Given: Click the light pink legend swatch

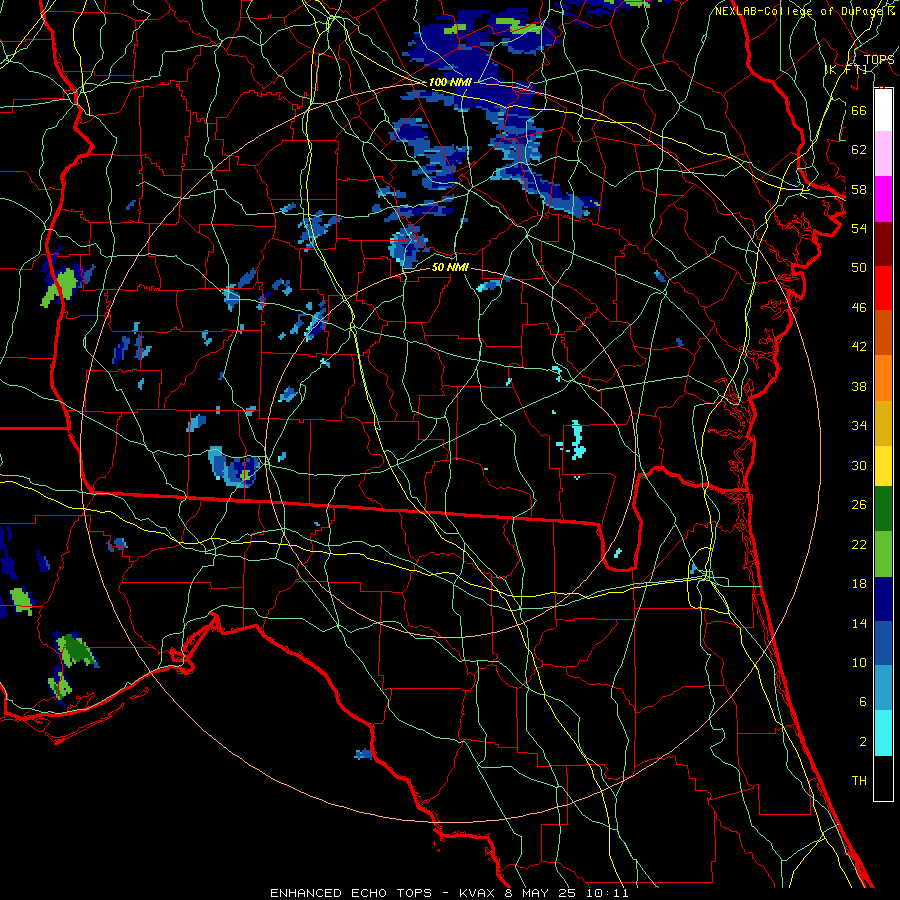Looking at the screenshot, I should (x=883, y=154).
